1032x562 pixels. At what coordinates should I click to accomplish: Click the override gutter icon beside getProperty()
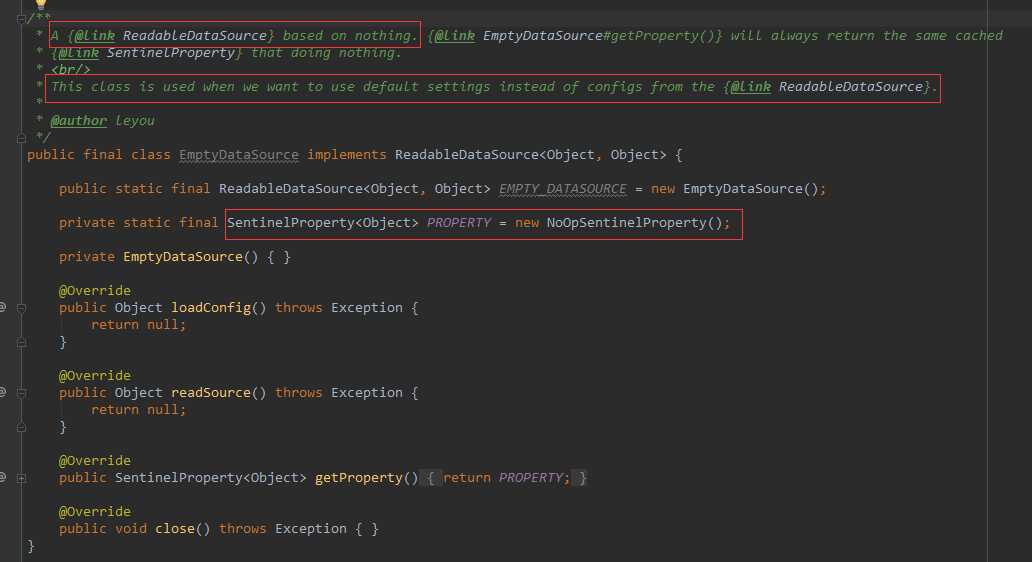tap(3, 477)
